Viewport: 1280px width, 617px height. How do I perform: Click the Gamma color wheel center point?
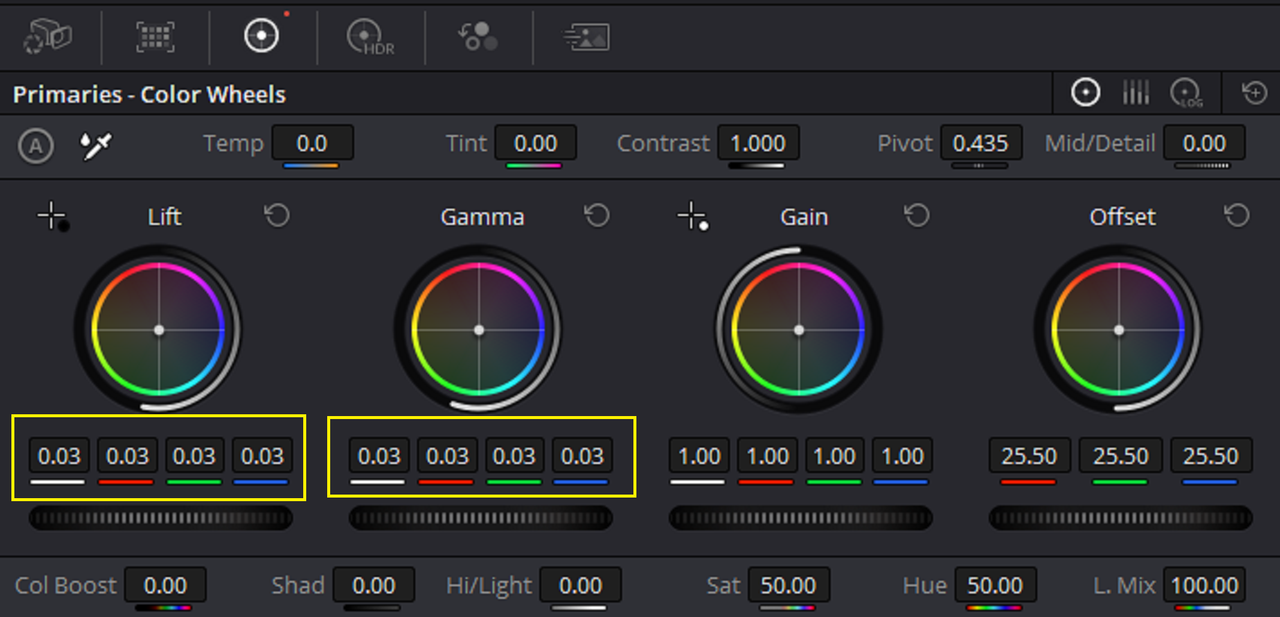[478, 329]
